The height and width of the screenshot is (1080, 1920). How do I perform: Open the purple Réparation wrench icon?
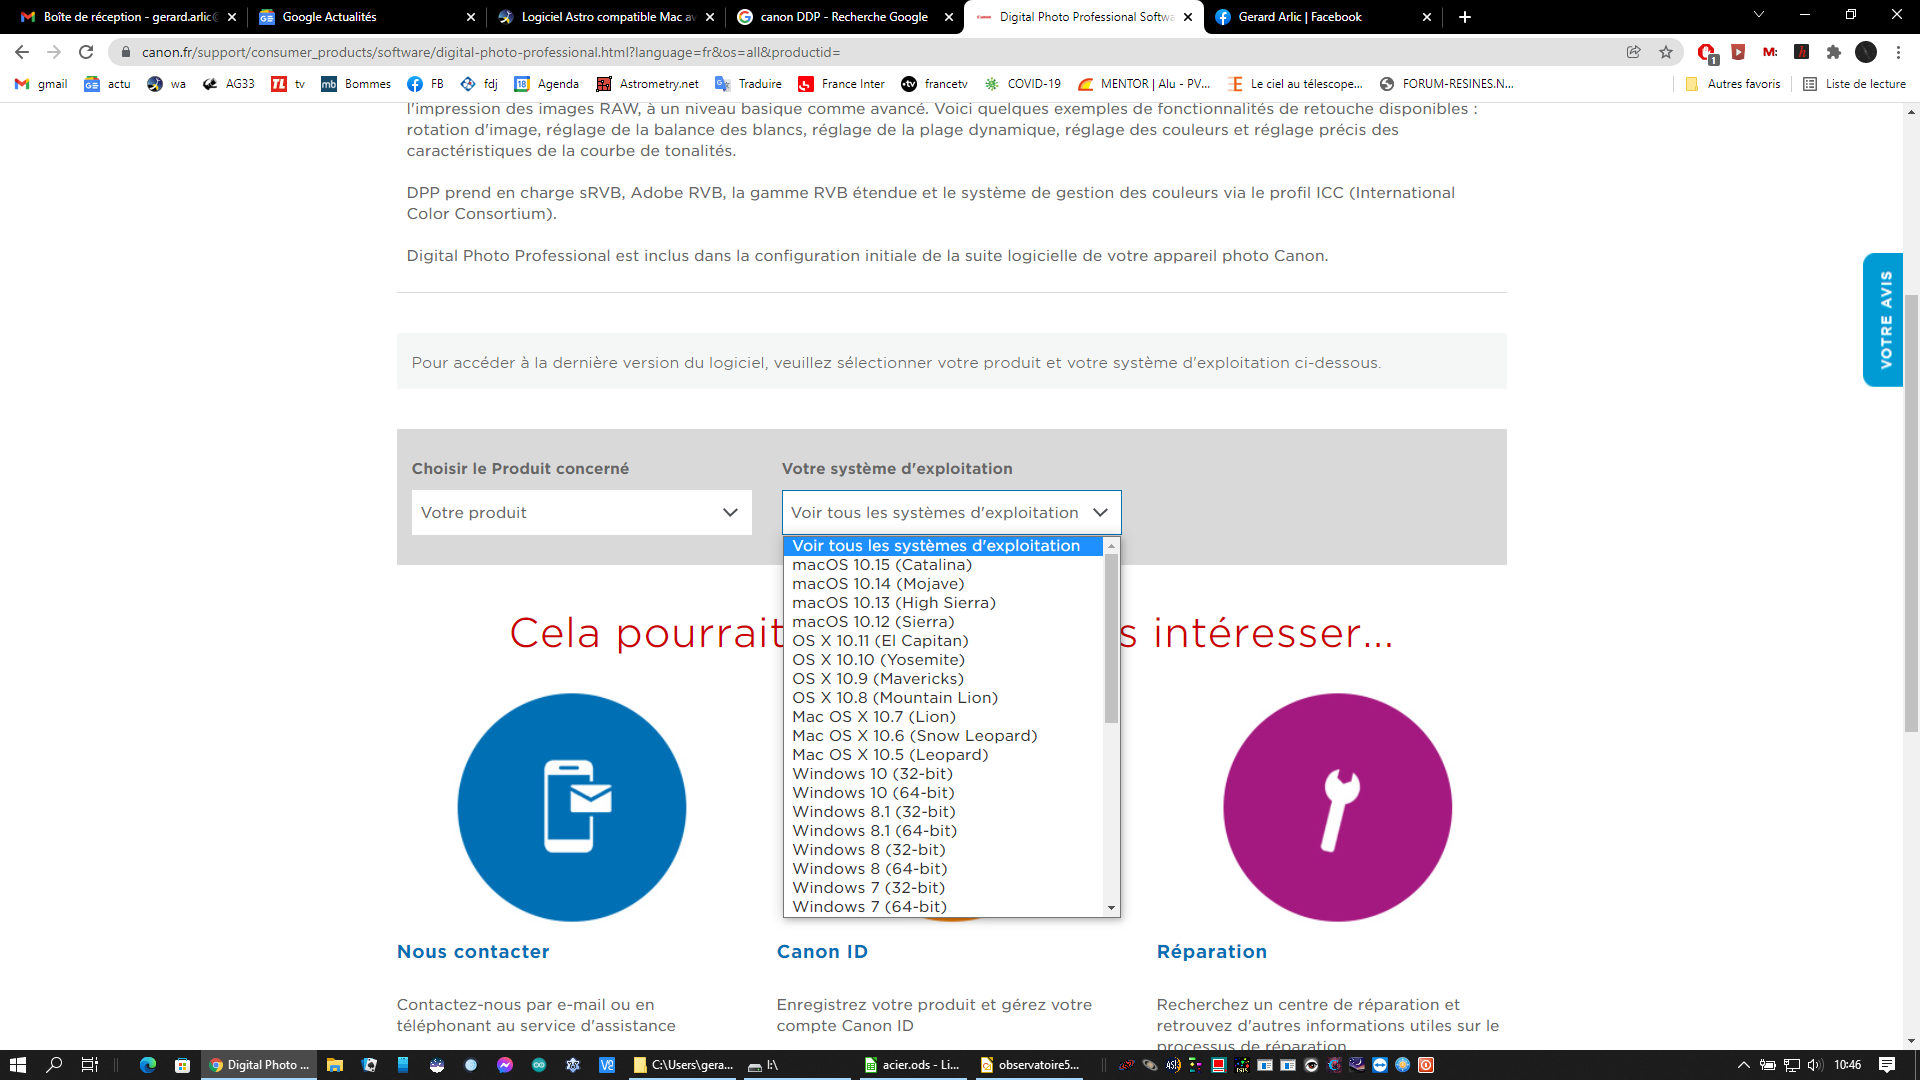pos(1337,807)
